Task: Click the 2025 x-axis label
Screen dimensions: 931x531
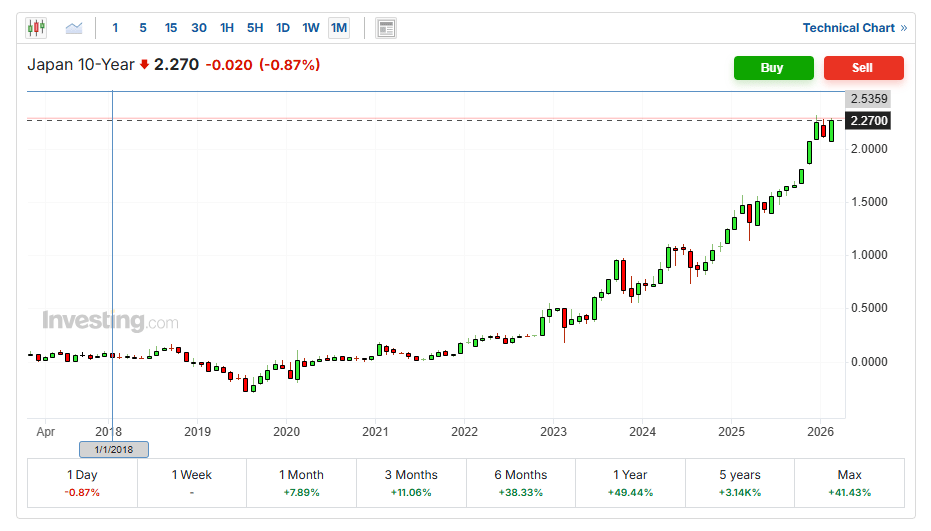Action: point(732,432)
